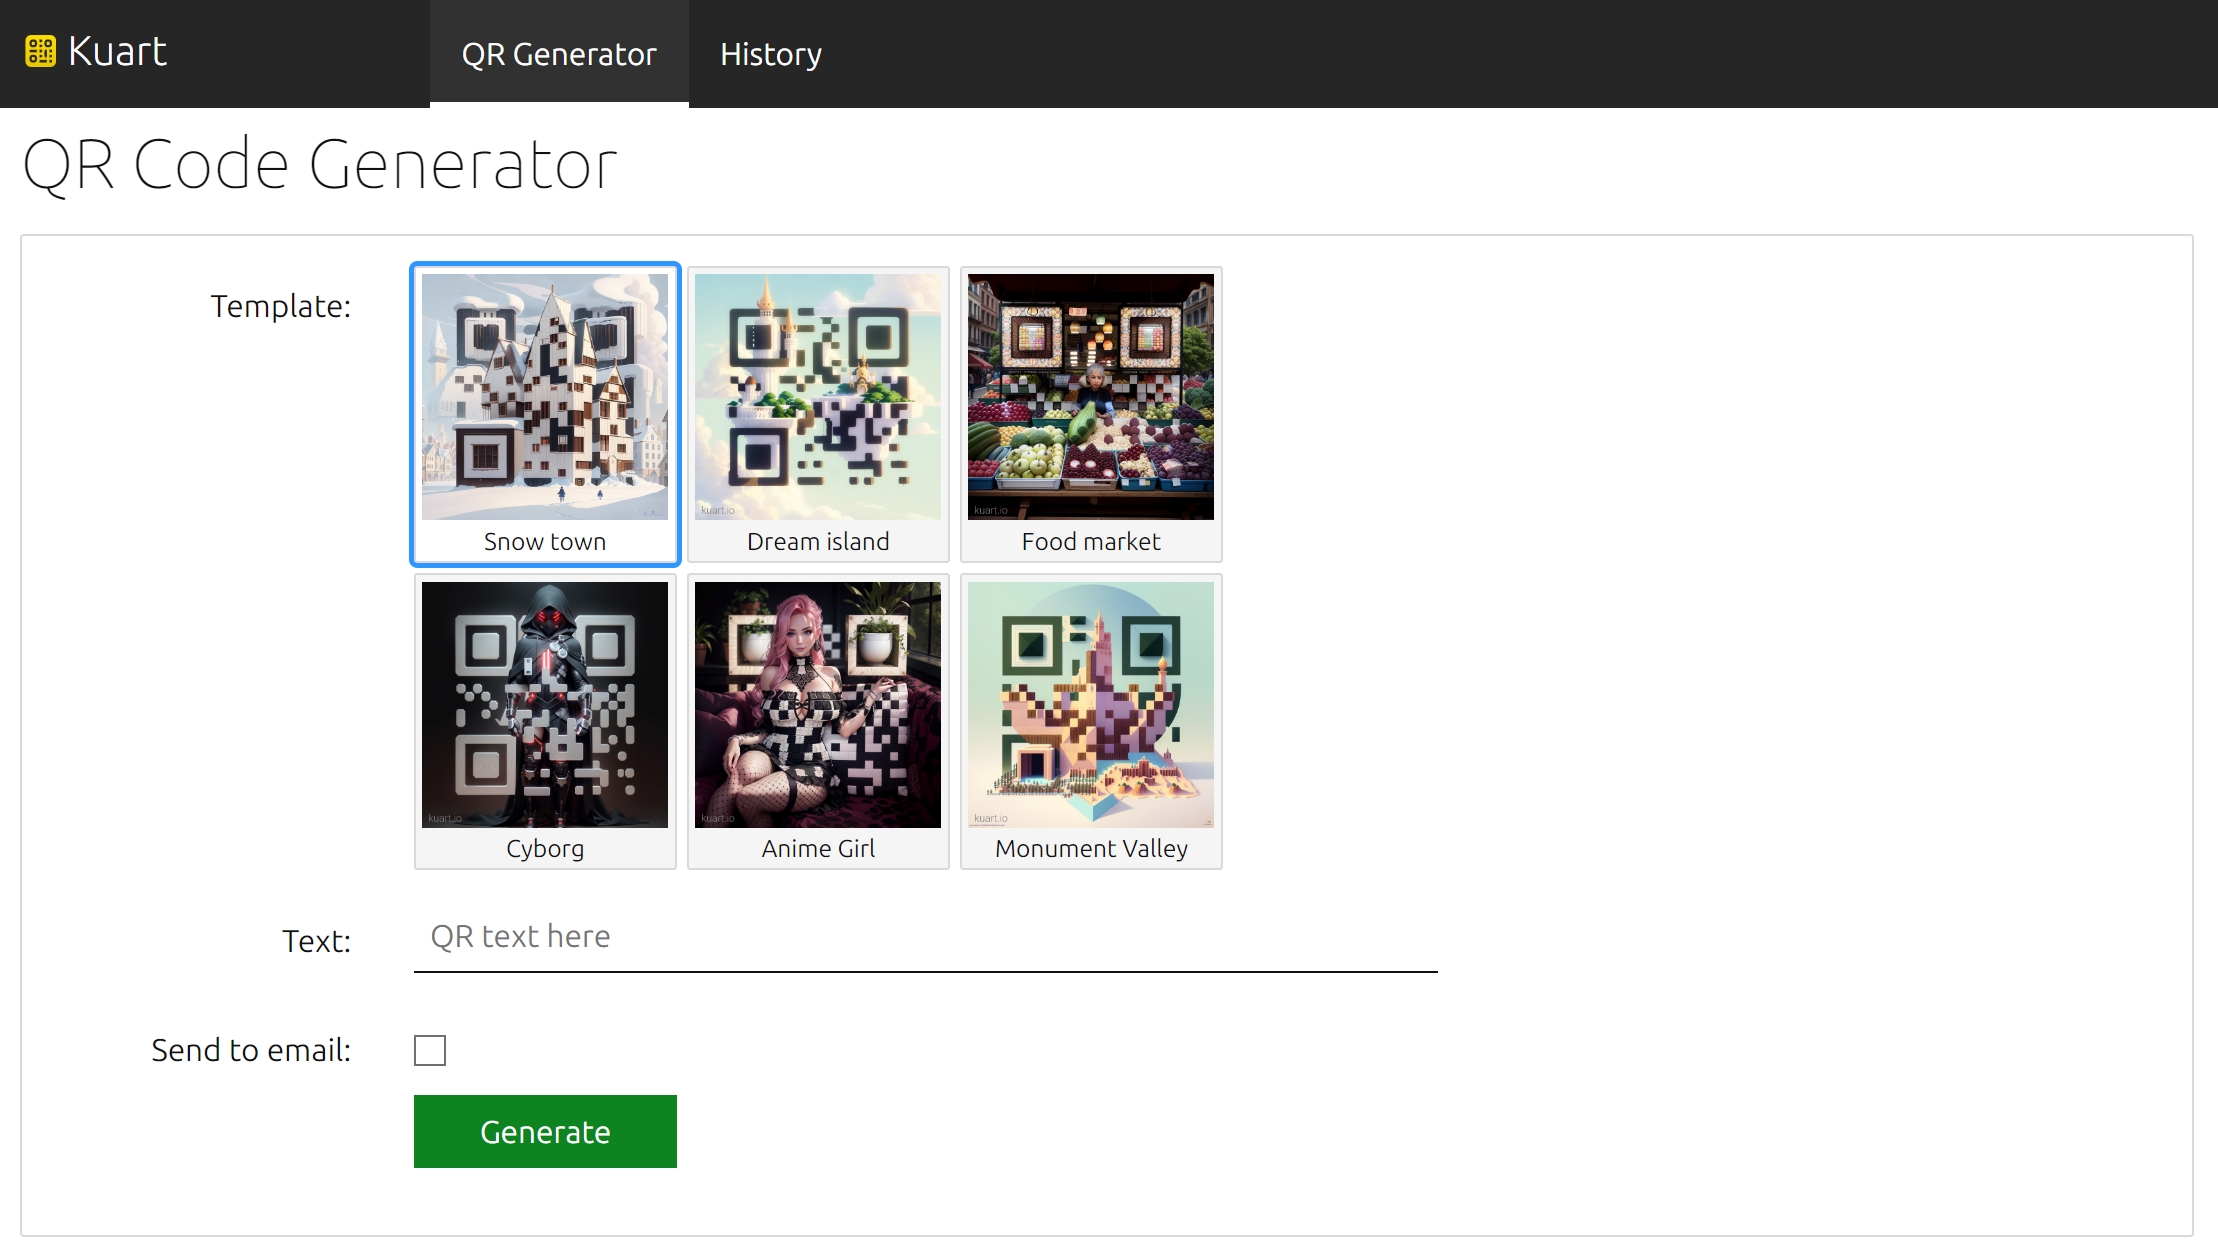Click the Kuart logo icon
2218x1249 pixels.
pyautogui.click(x=41, y=51)
